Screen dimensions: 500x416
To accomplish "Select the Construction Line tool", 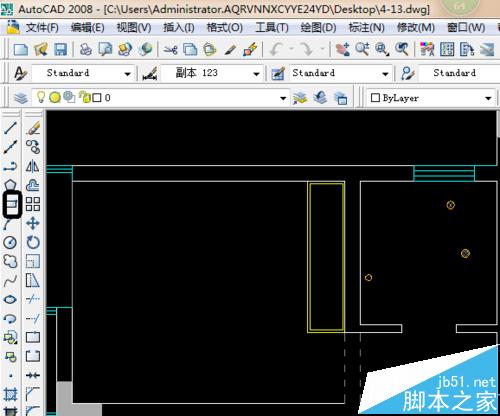I will coord(10,147).
